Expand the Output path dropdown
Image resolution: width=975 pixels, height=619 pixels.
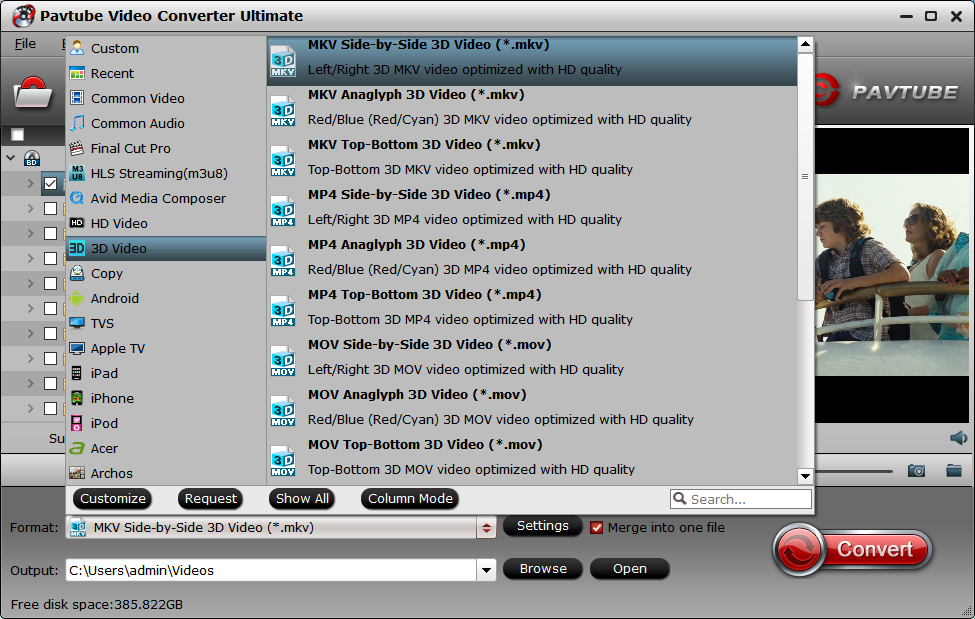point(486,570)
